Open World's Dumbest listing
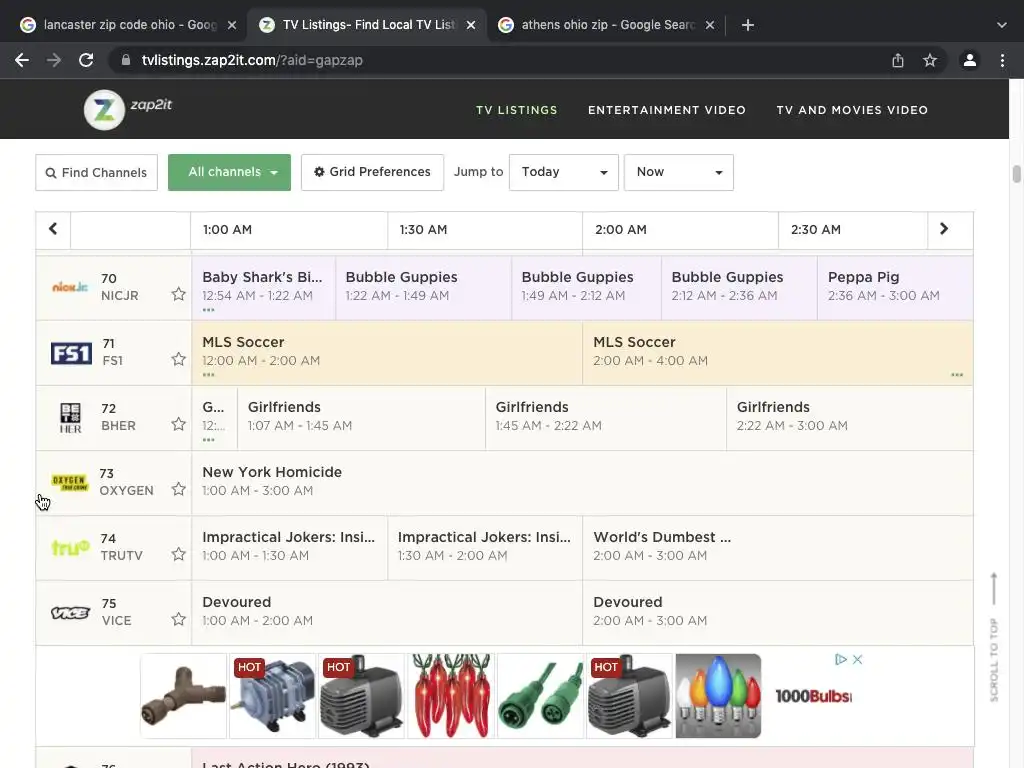Image resolution: width=1024 pixels, height=768 pixels. [x=778, y=548]
